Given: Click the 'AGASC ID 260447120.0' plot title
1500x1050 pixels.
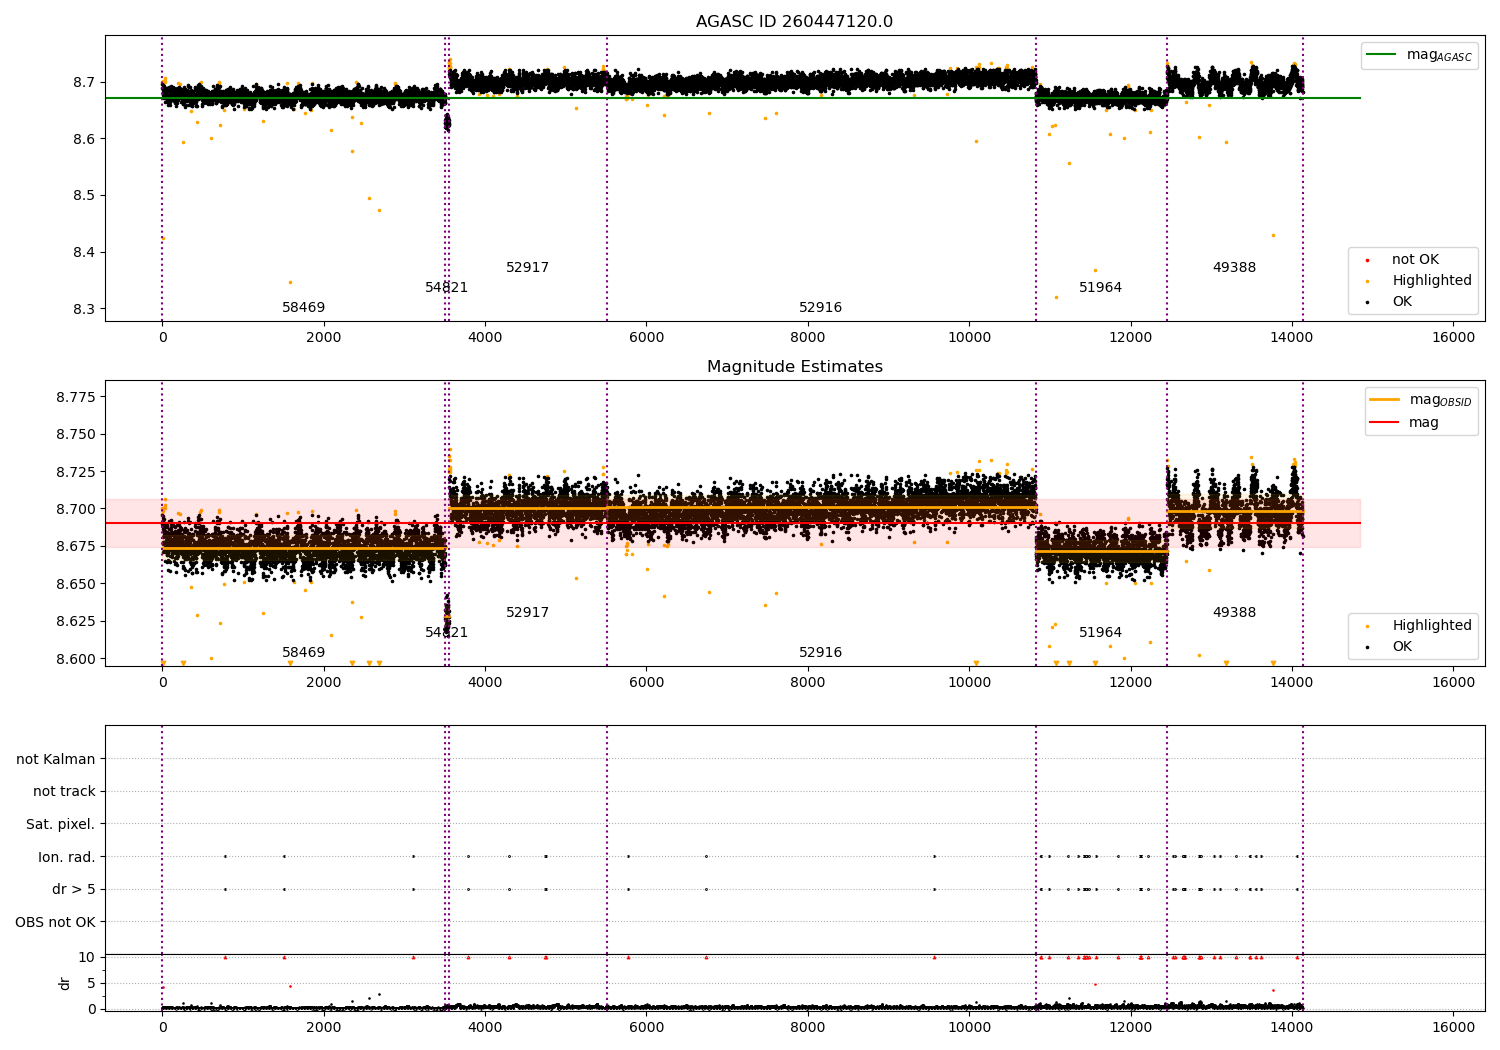Looking at the screenshot, I should (x=794, y=22).
